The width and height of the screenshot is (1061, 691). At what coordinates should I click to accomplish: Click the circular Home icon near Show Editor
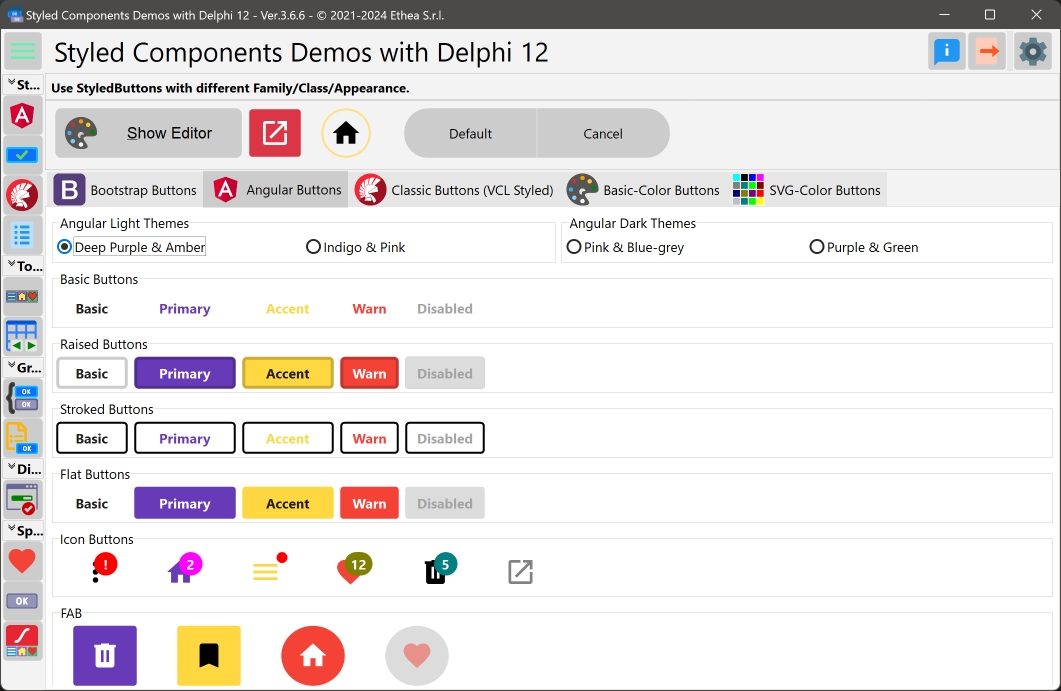coord(345,132)
